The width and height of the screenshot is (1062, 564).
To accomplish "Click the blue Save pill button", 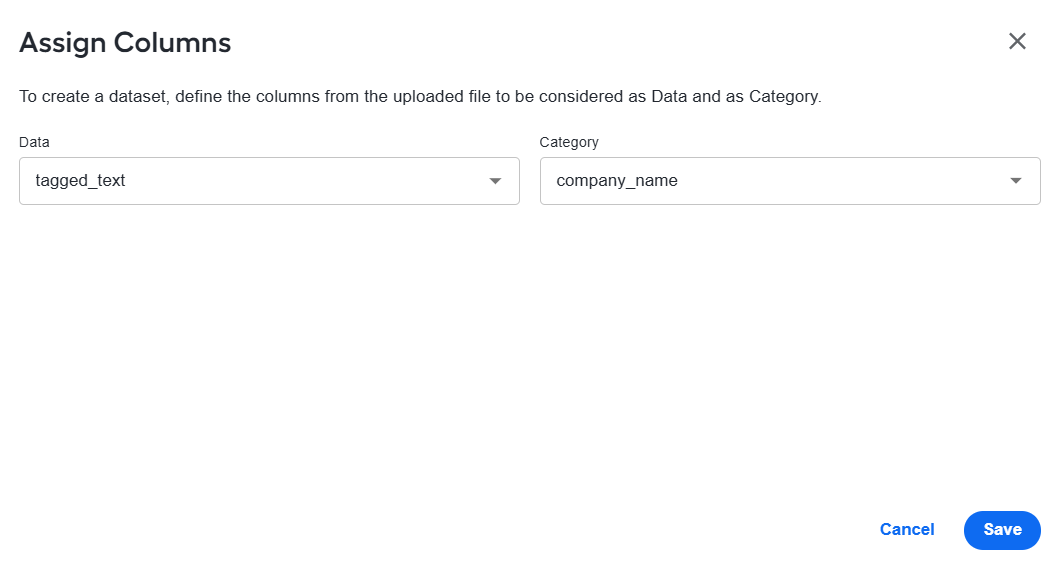I will pyautogui.click(x=1002, y=529).
